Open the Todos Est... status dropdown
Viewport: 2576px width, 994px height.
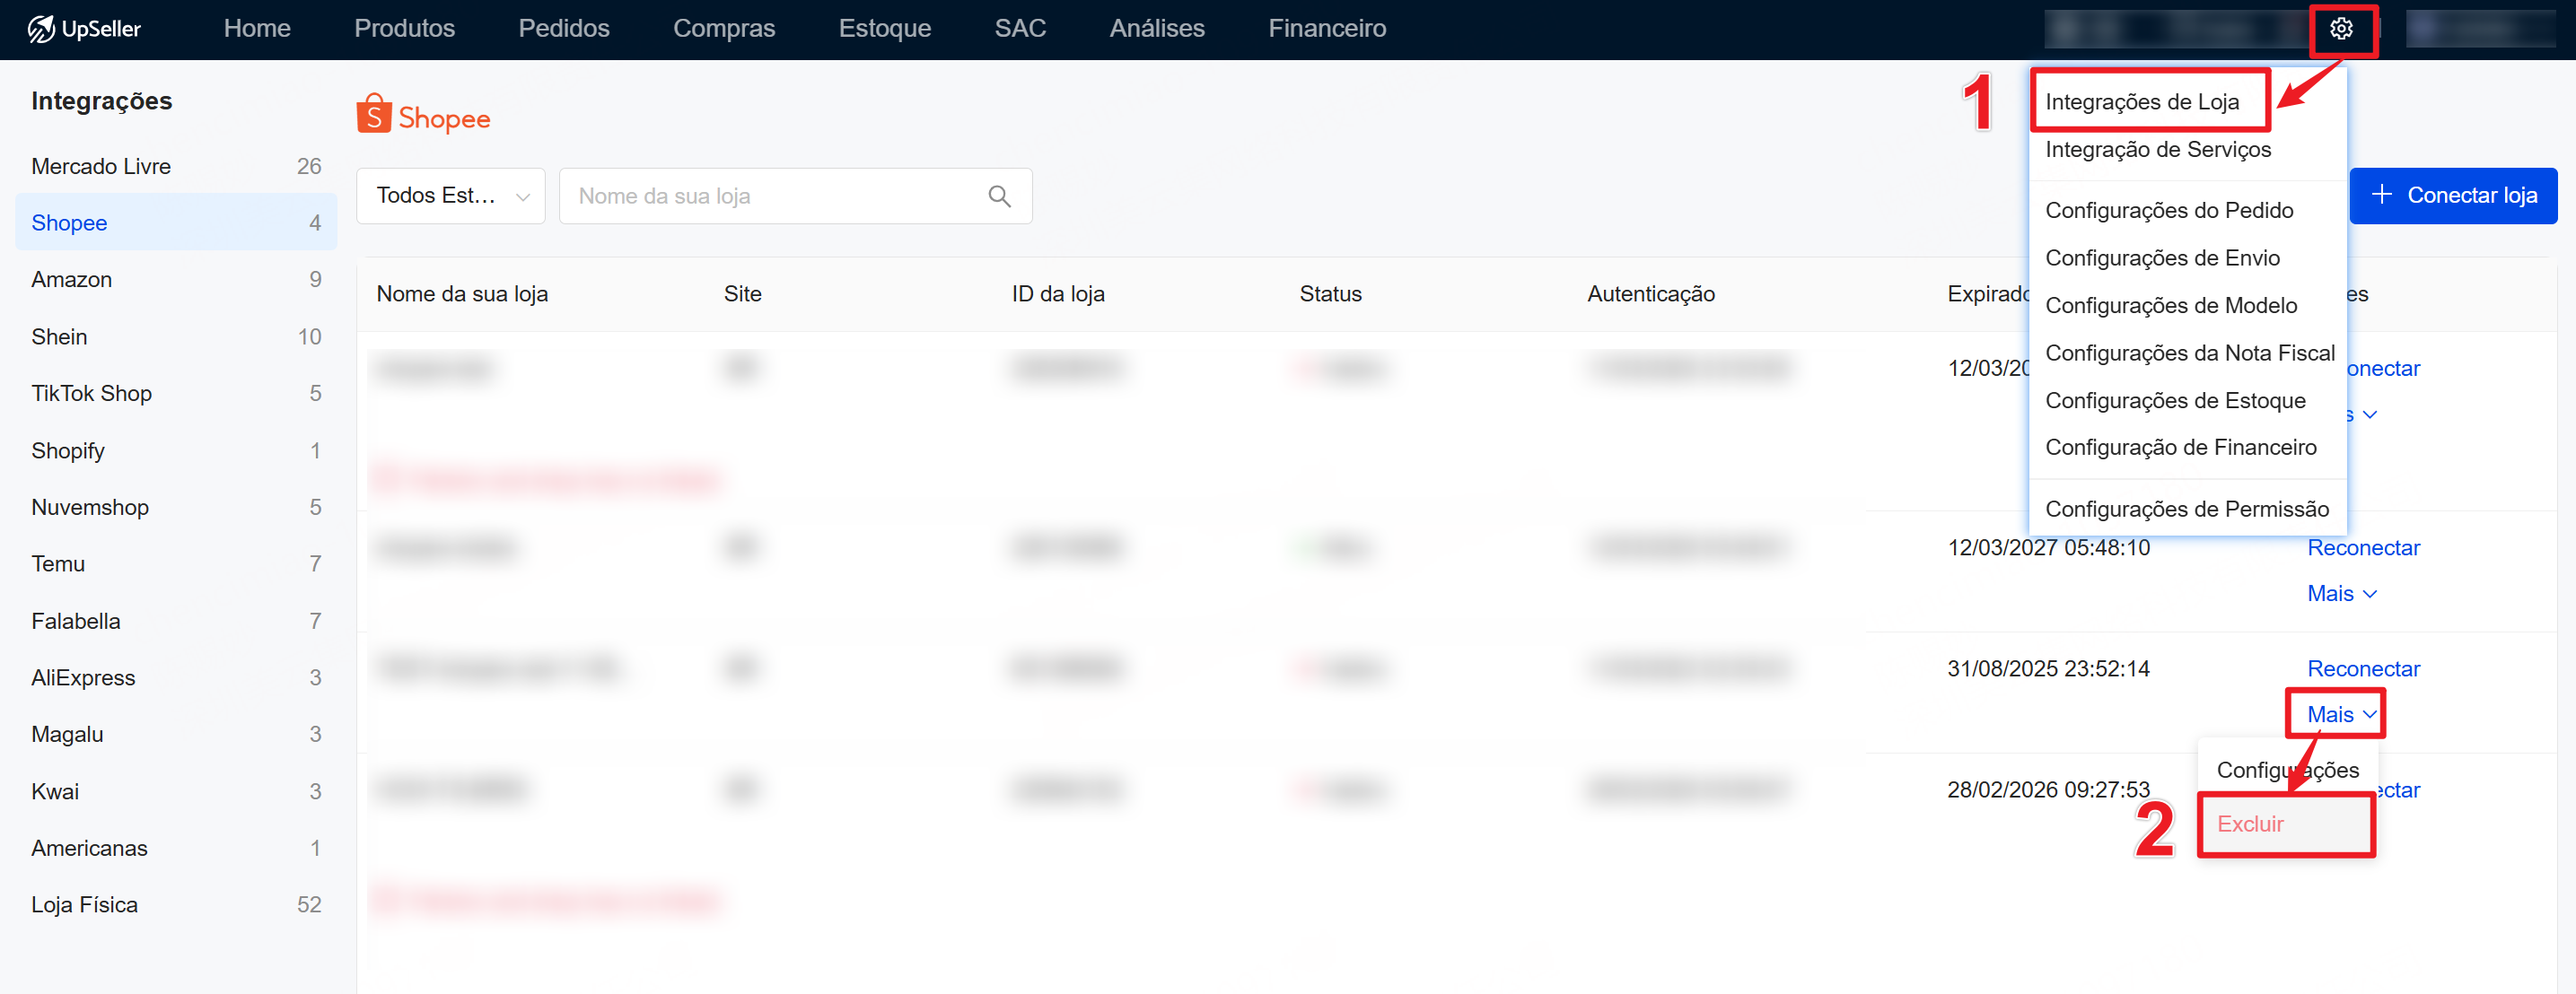click(450, 196)
